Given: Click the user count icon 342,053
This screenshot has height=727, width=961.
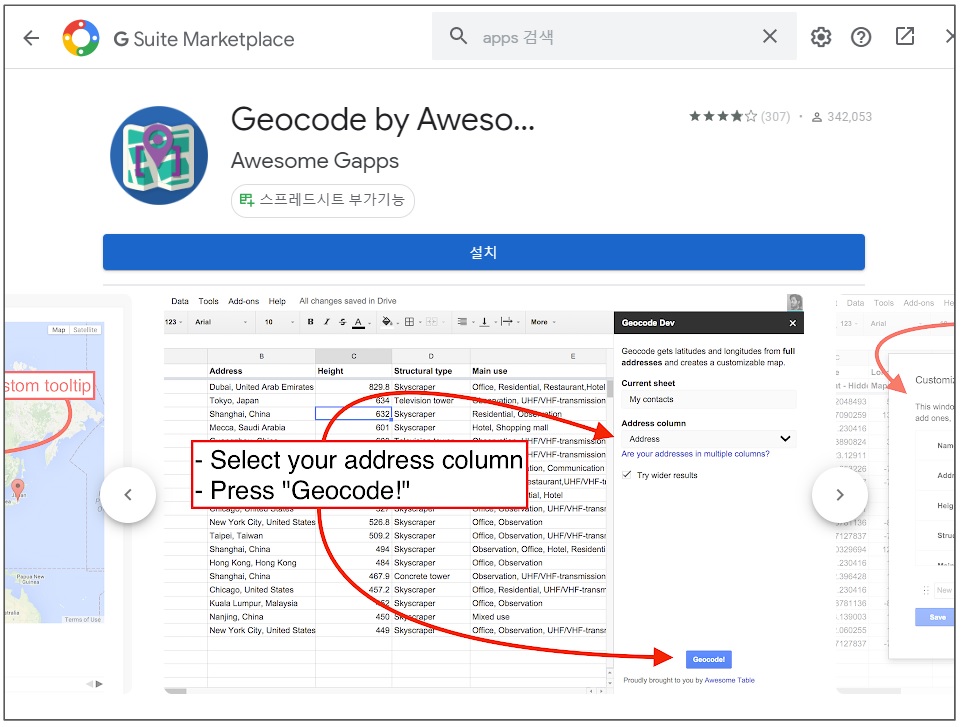Looking at the screenshot, I should (816, 117).
